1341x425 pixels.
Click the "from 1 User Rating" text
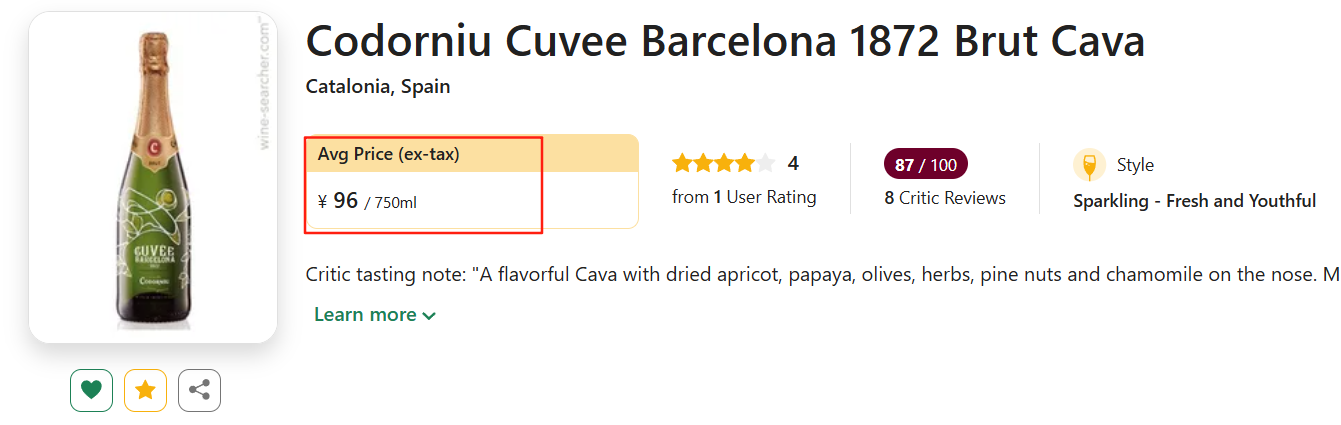[x=743, y=197]
